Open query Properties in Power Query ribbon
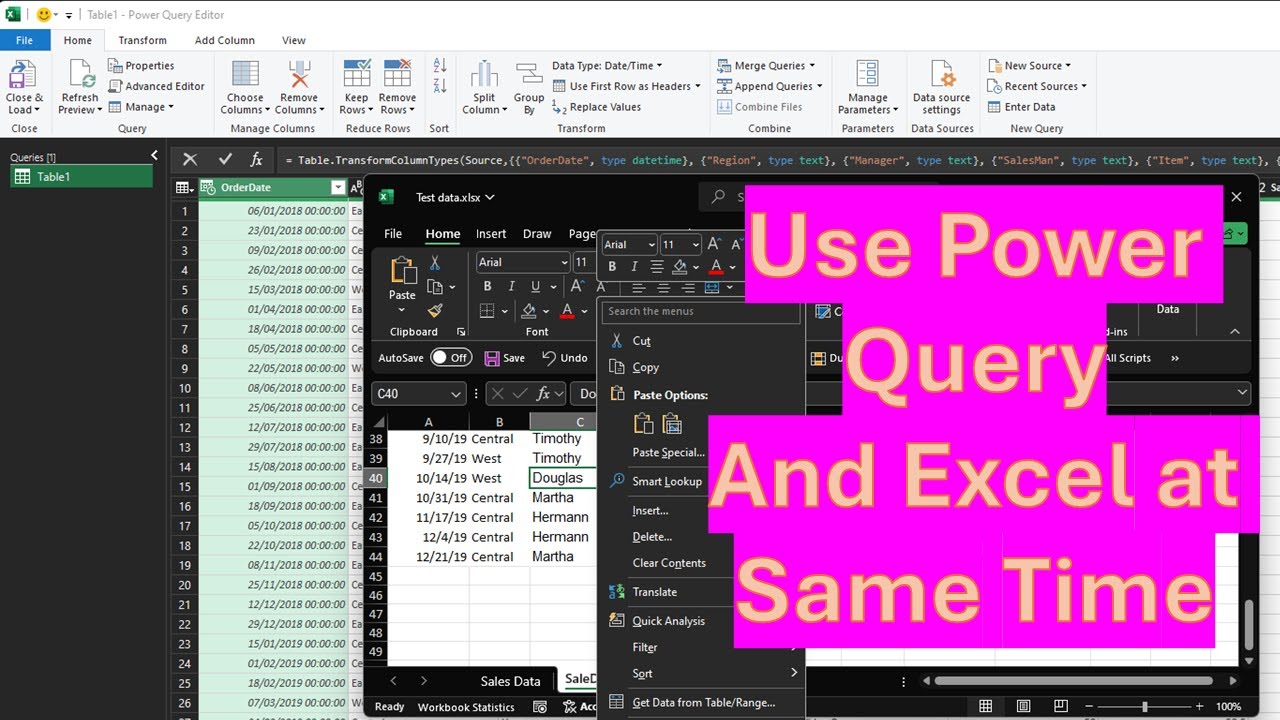 point(141,66)
